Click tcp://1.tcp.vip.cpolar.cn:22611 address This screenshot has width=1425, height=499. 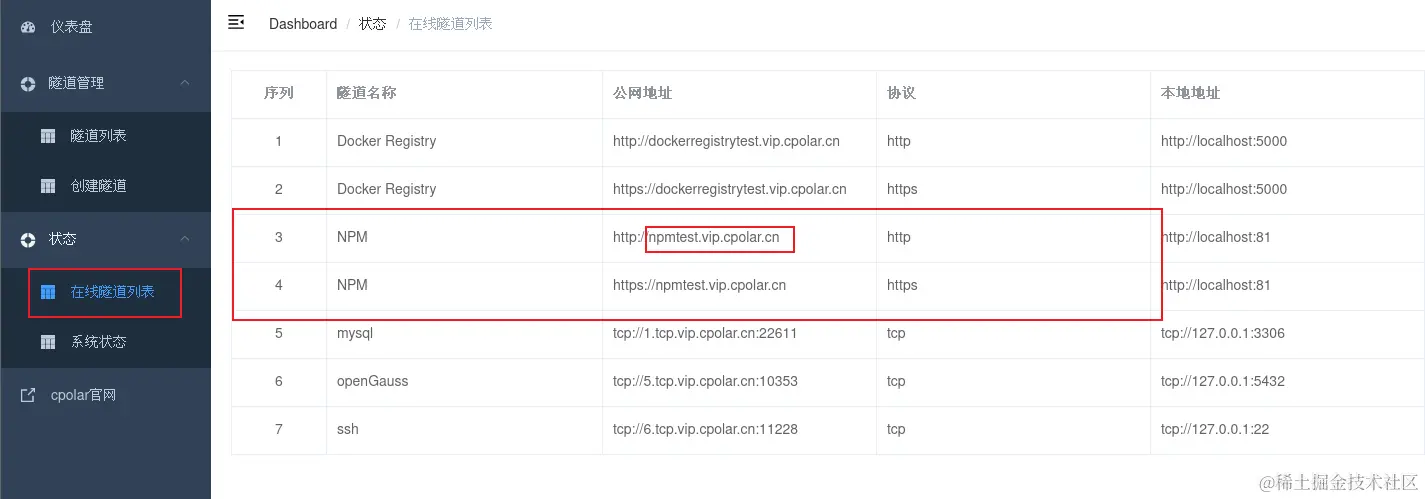[705, 333]
